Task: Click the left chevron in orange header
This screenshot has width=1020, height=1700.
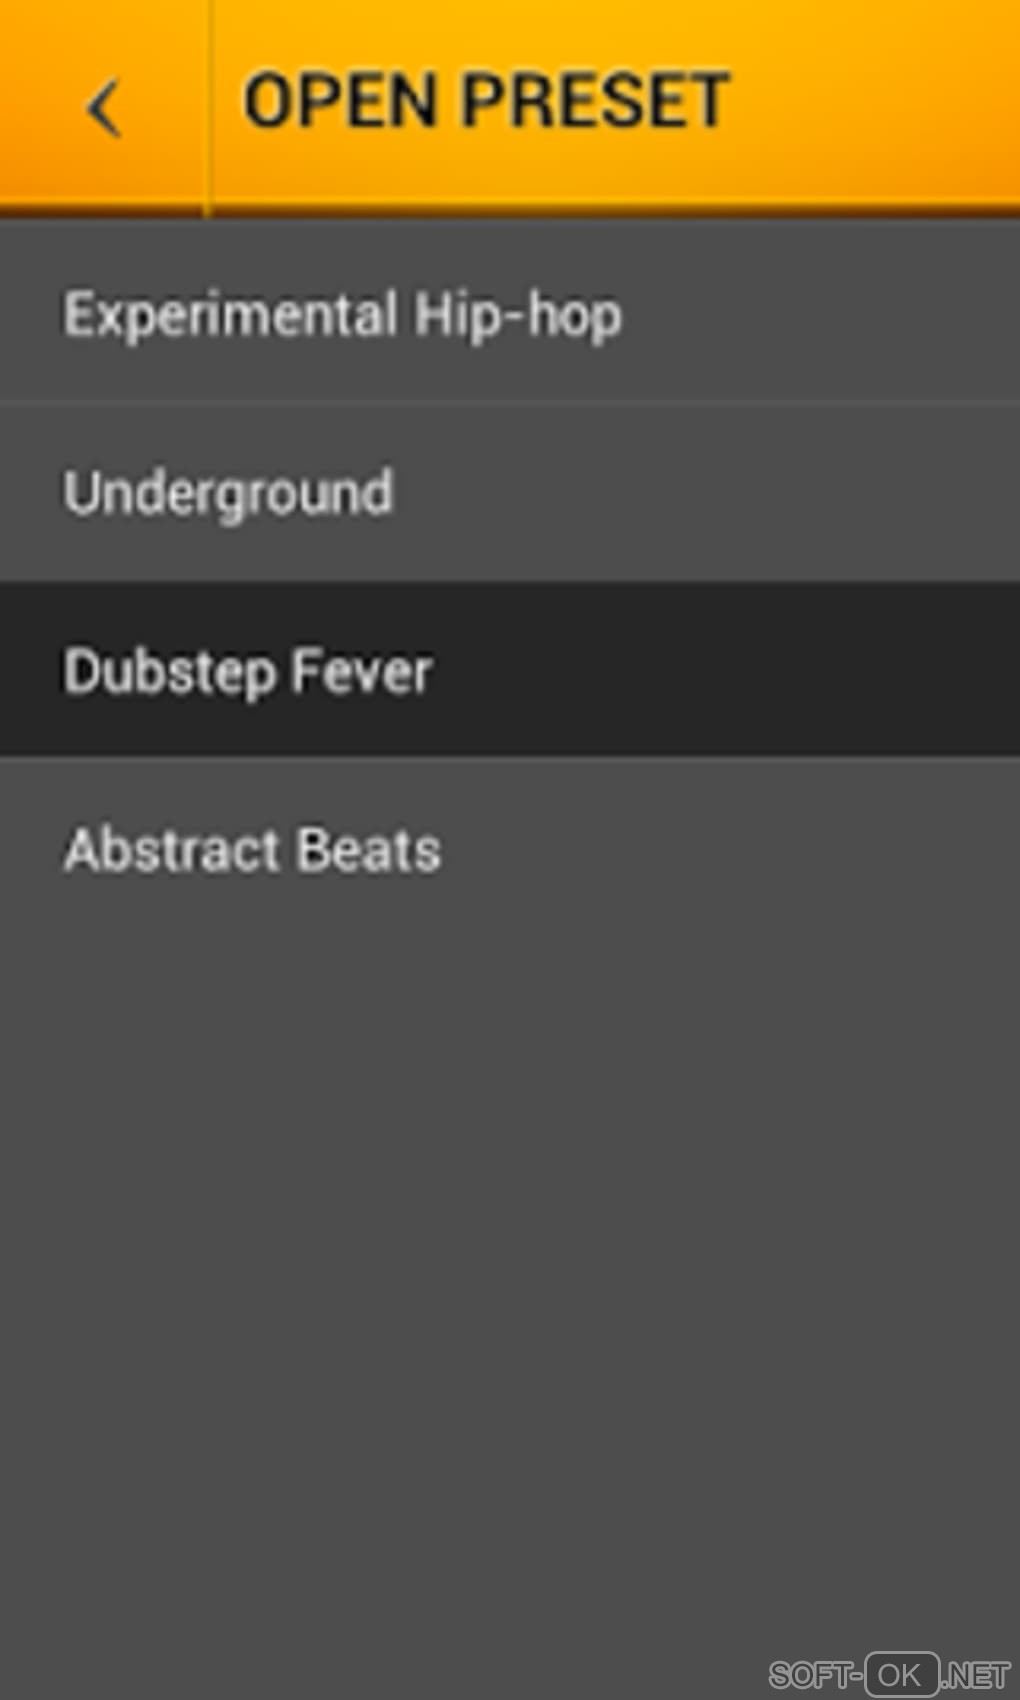Action: (x=104, y=108)
